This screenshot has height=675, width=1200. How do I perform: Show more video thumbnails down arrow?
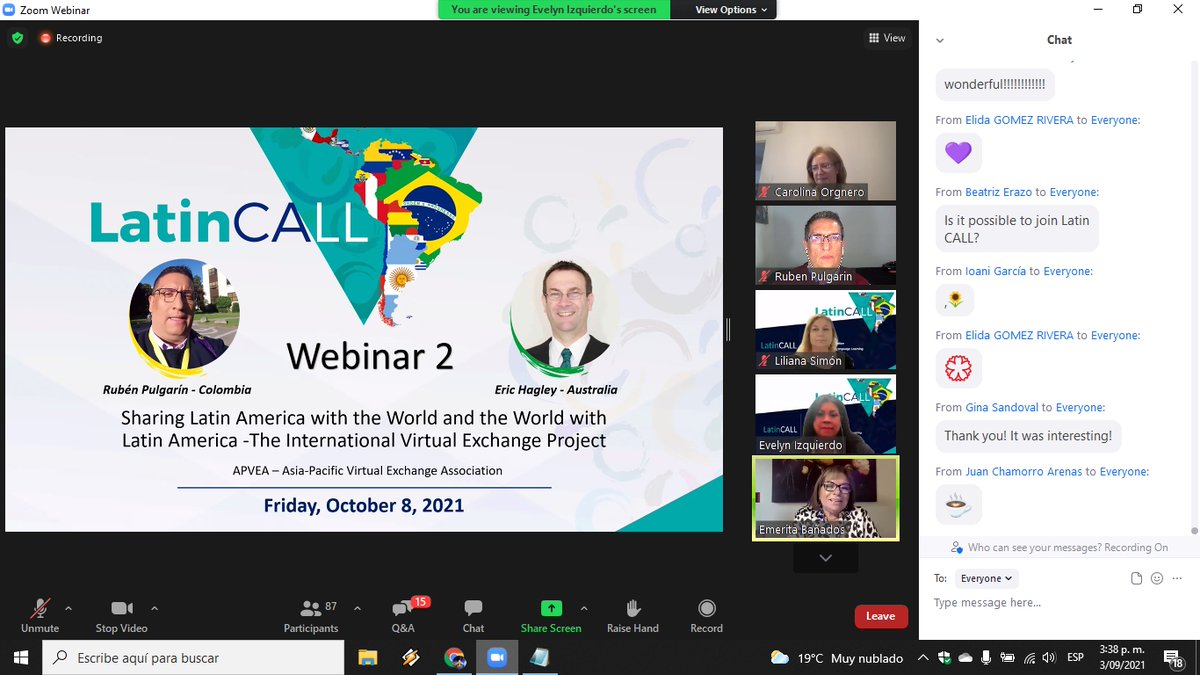tap(825, 558)
